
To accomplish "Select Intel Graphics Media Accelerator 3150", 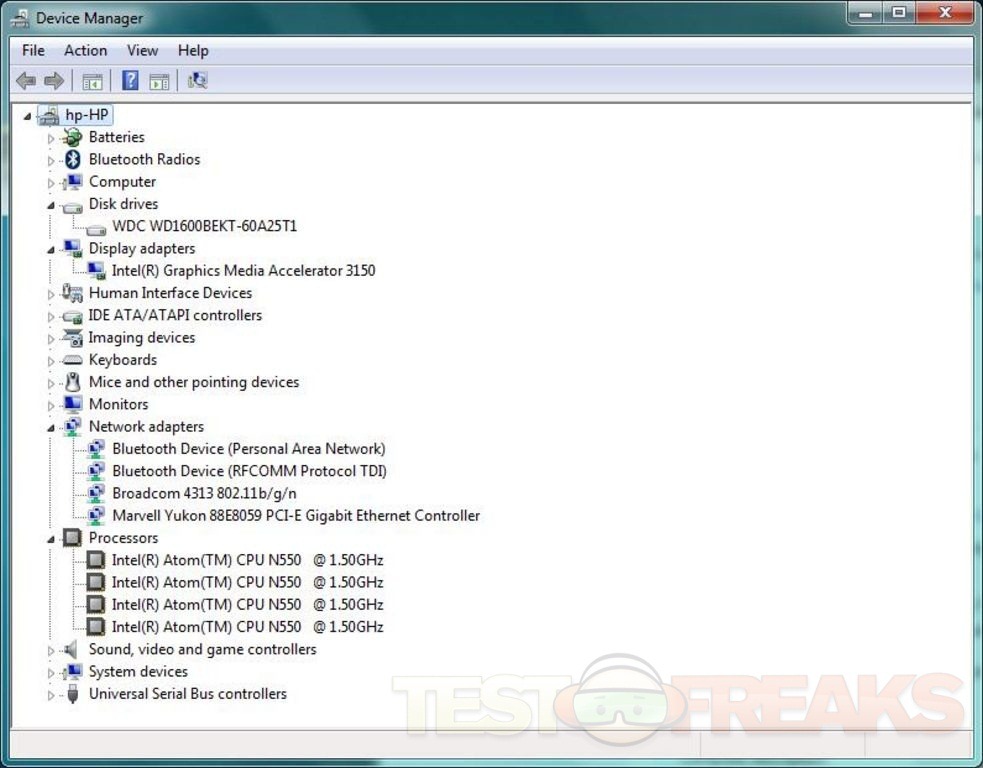I will click(x=243, y=270).
